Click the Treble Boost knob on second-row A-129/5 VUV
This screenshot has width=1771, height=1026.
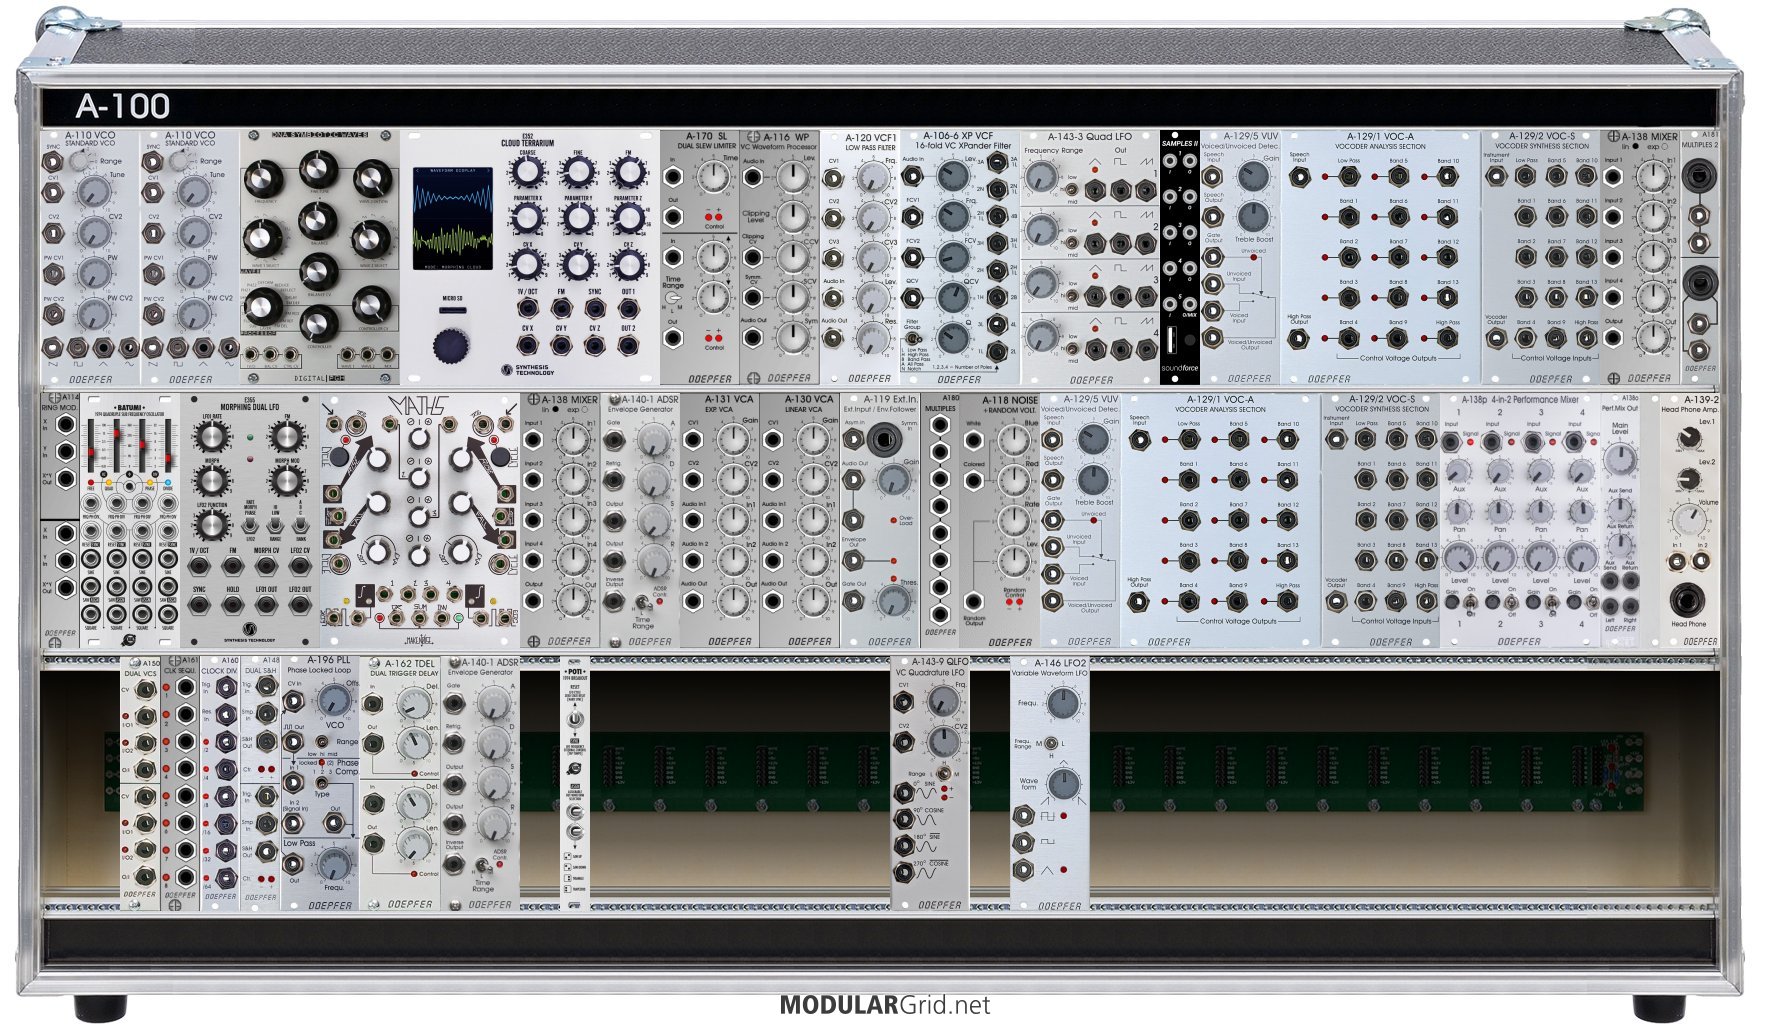pos(1092,480)
